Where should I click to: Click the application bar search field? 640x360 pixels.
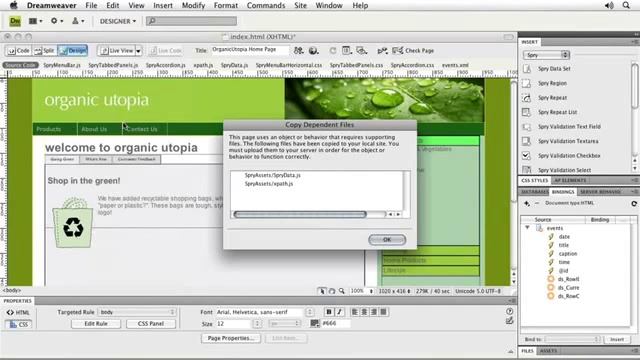(x=191, y=21)
